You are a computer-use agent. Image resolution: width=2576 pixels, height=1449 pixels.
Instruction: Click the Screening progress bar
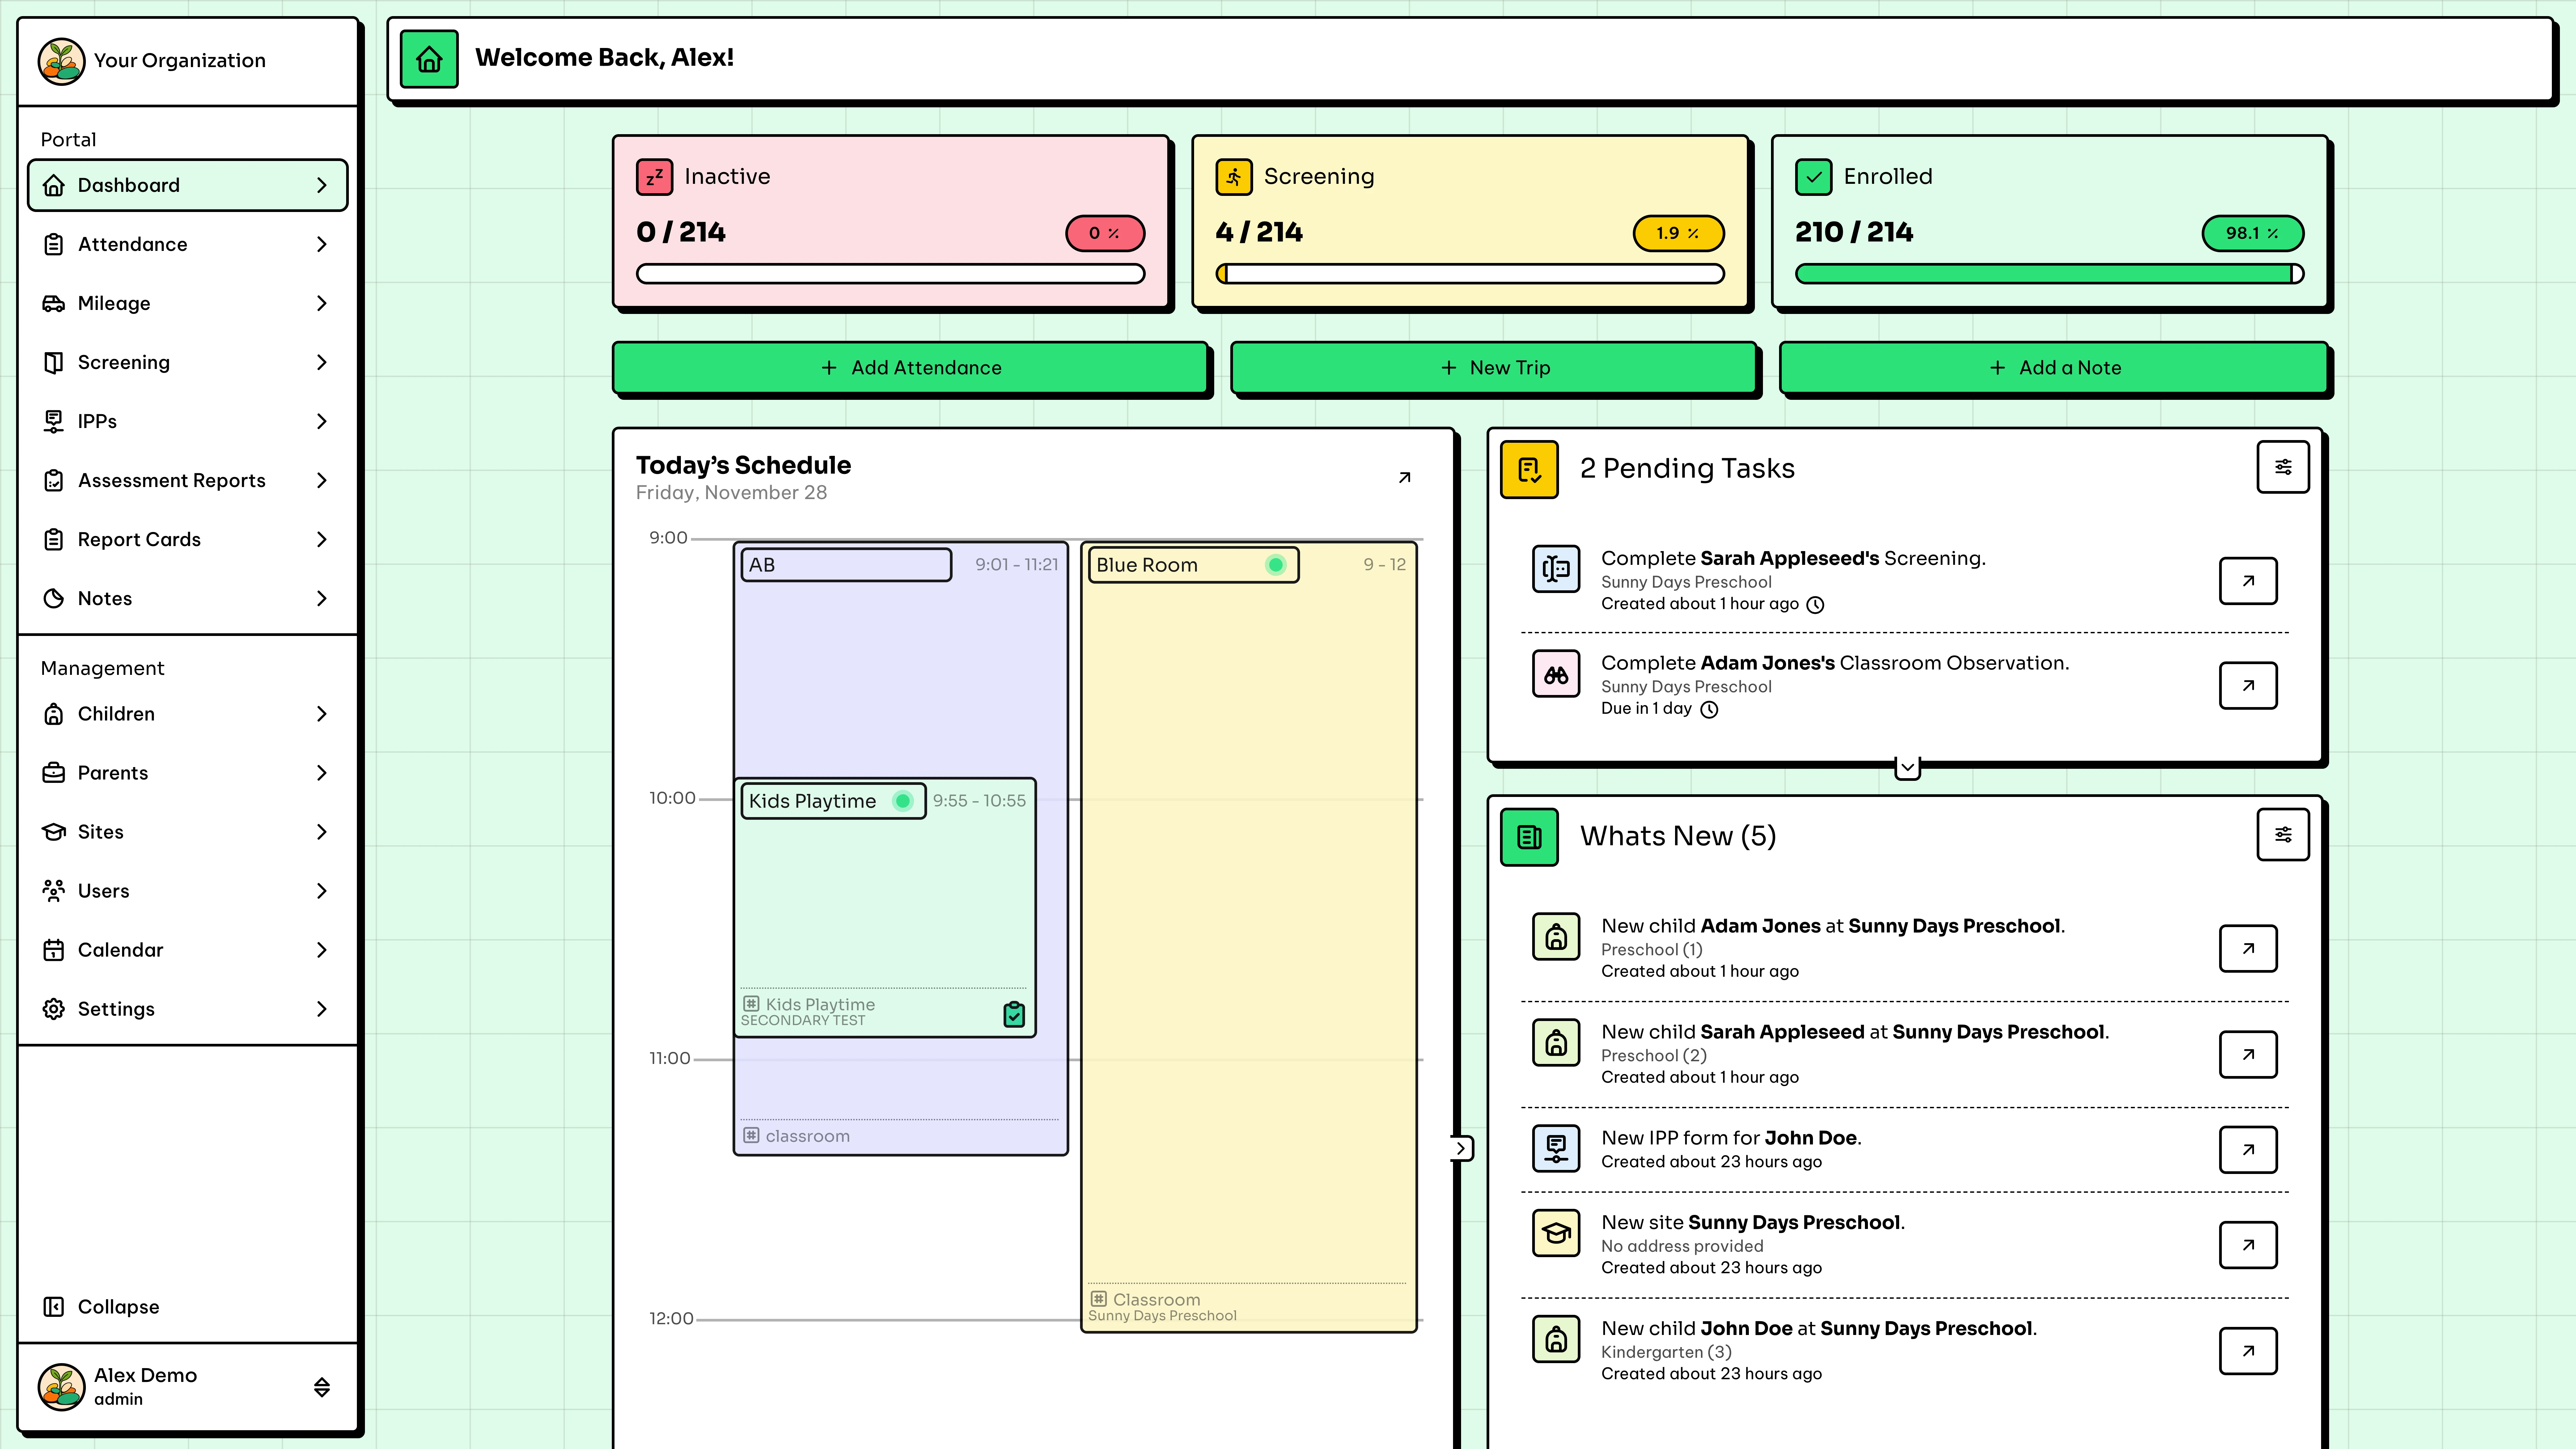tap(1470, 274)
